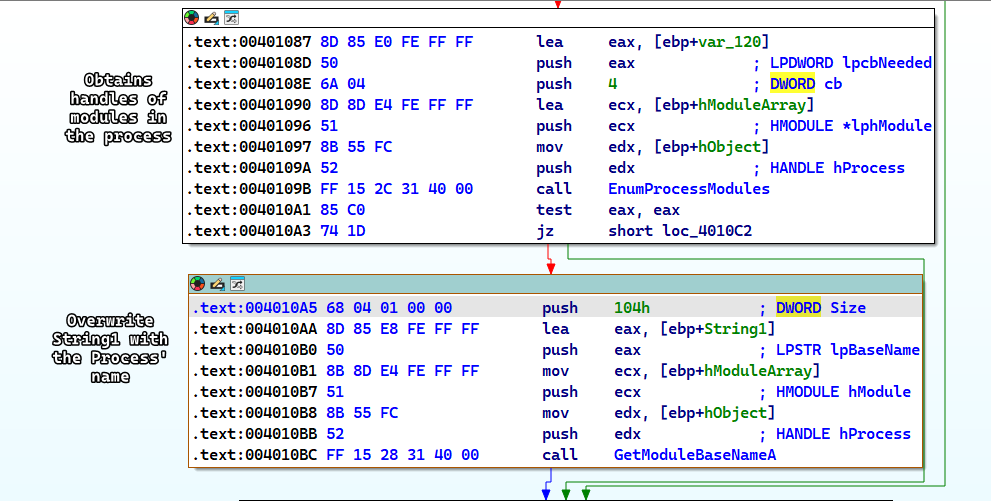Follow the EnumProcessModules call target
The image size is (991, 501).
(x=688, y=189)
